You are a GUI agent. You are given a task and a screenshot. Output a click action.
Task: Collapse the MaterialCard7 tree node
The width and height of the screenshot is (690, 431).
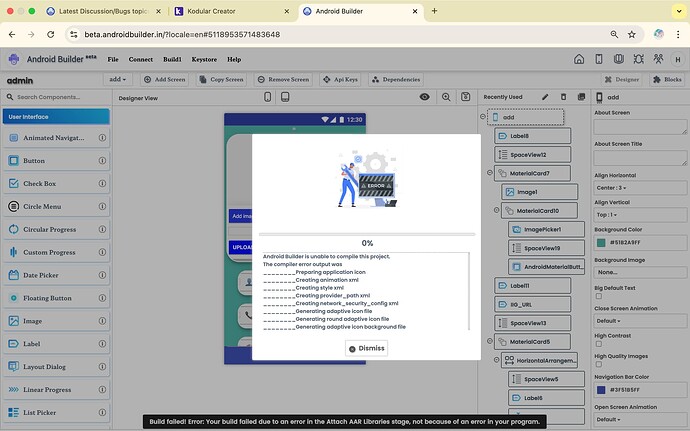pyautogui.click(x=490, y=173)
